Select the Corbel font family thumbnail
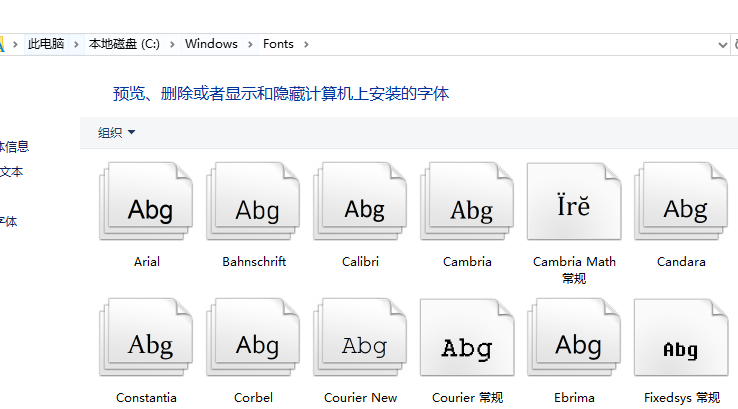 coord(254,340)
